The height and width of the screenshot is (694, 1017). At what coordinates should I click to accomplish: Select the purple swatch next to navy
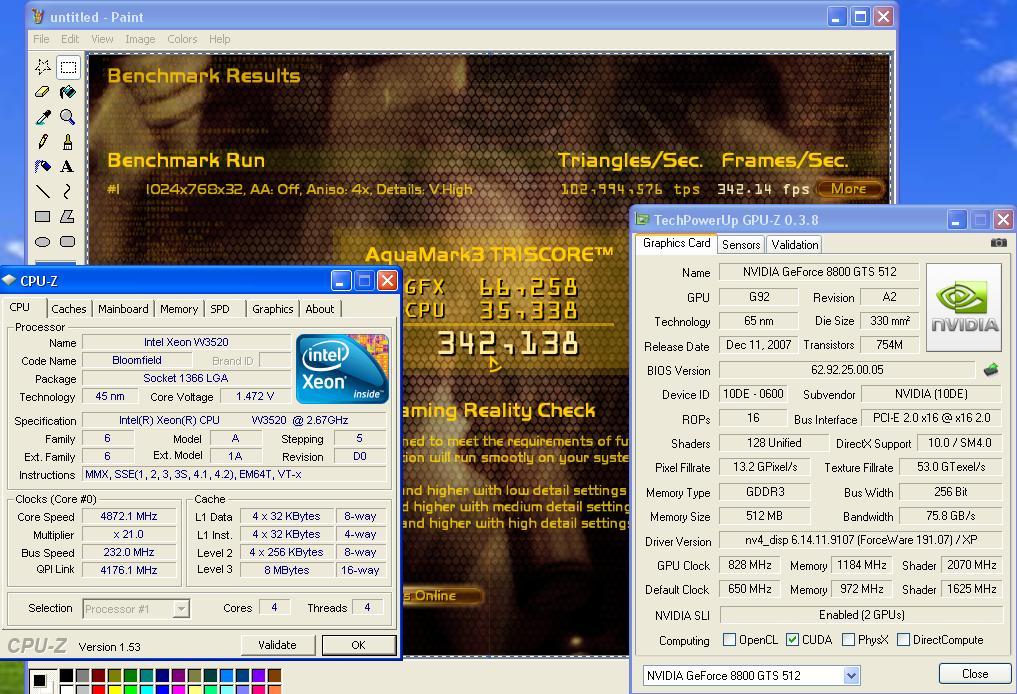click(x=178, y=676)
